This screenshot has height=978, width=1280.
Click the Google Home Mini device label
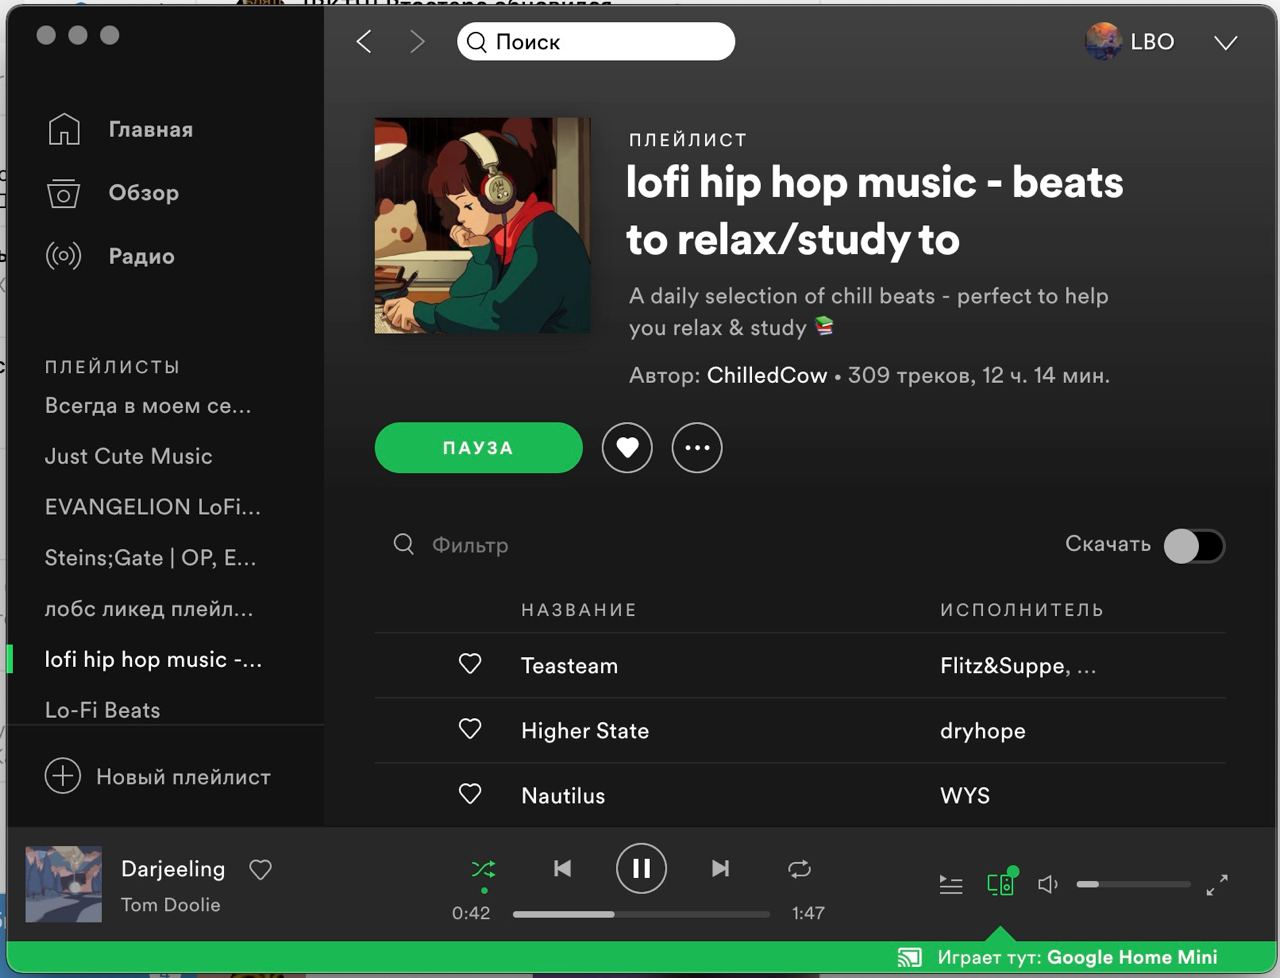click(x=1133, y=957)
